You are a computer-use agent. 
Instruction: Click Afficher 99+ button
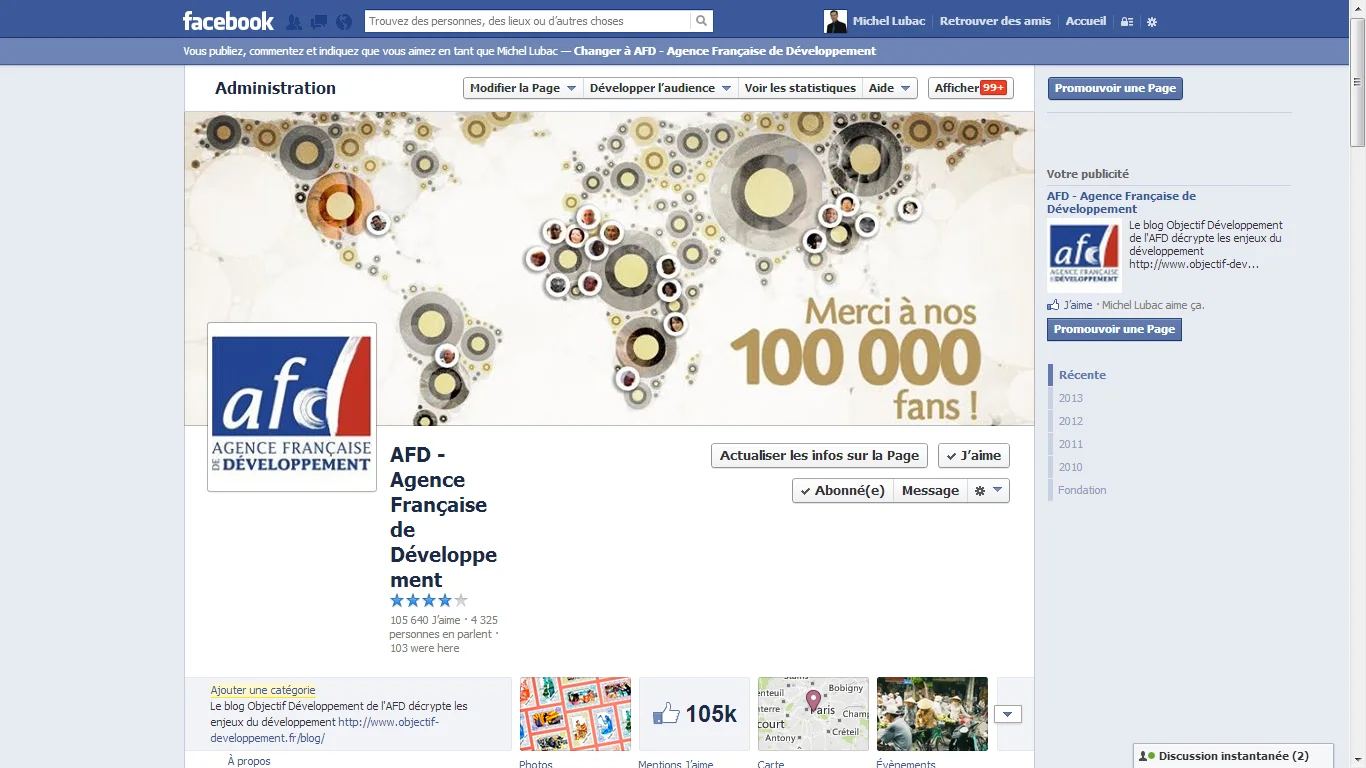pos(970,88)
